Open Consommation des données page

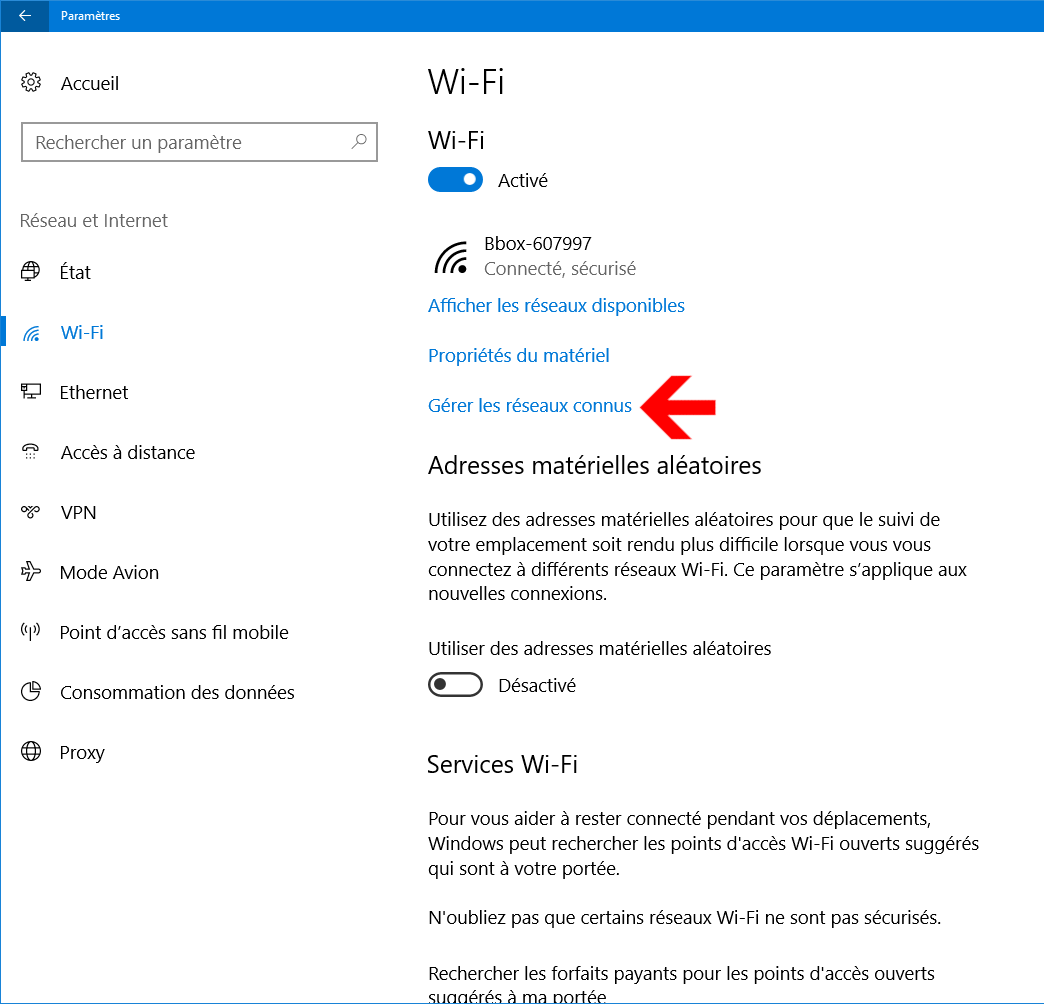pos(177,692)
